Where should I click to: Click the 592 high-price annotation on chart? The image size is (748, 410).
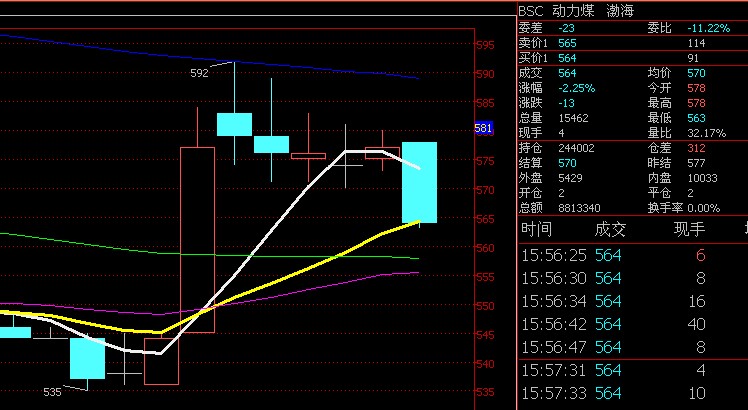click(x=199, y=73)
